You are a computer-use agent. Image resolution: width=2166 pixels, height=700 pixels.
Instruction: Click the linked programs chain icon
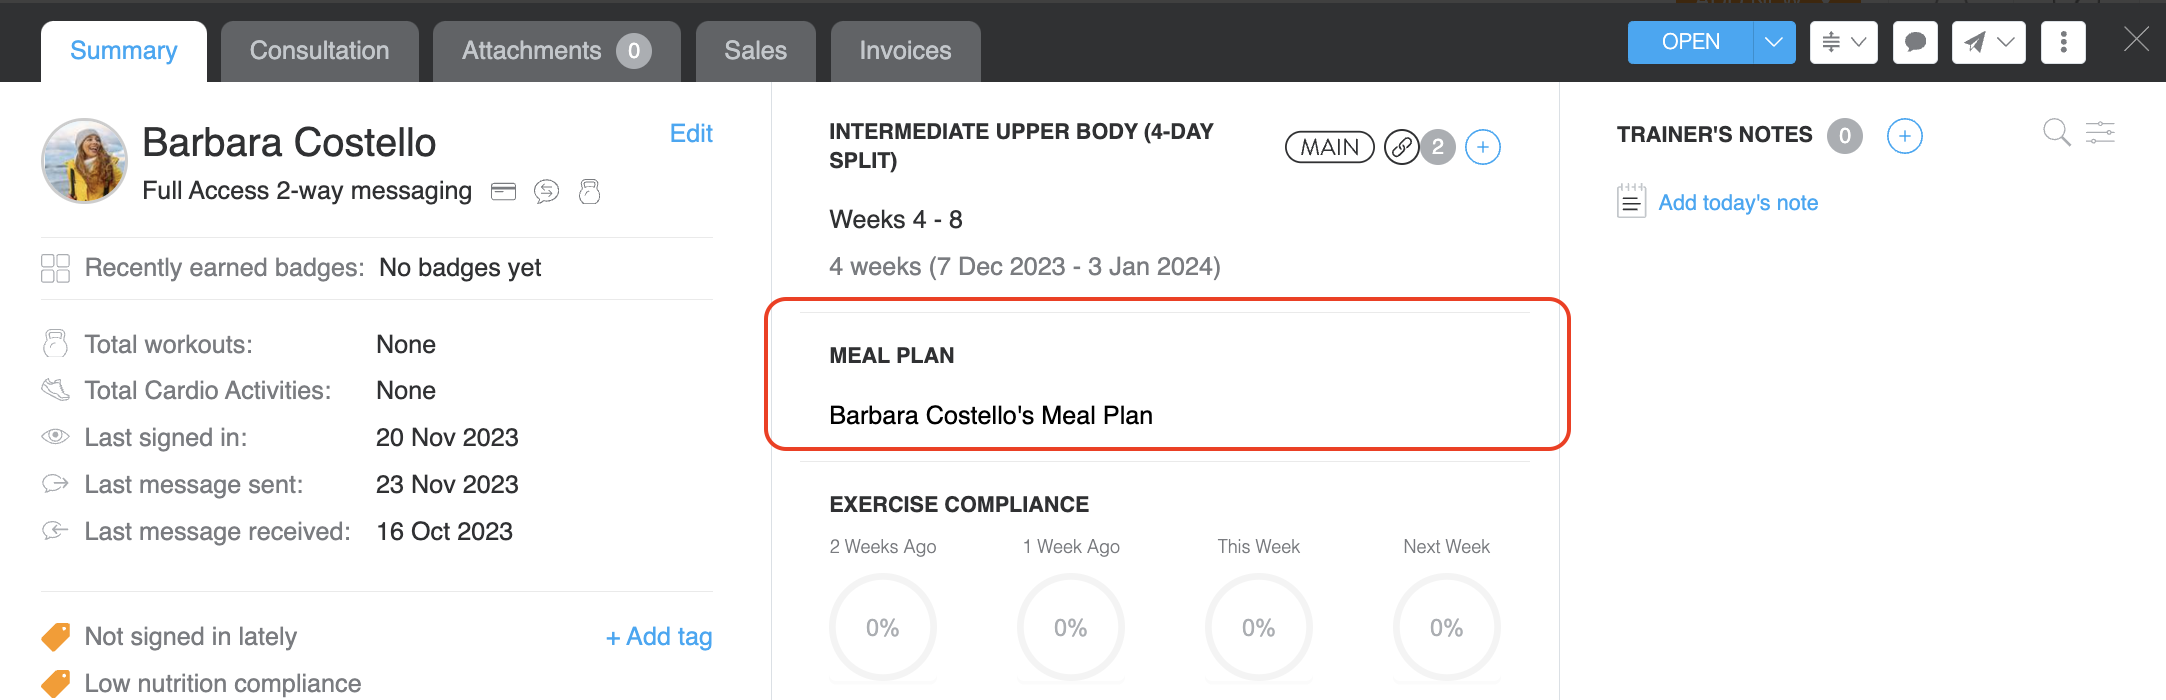[1402, 148]
